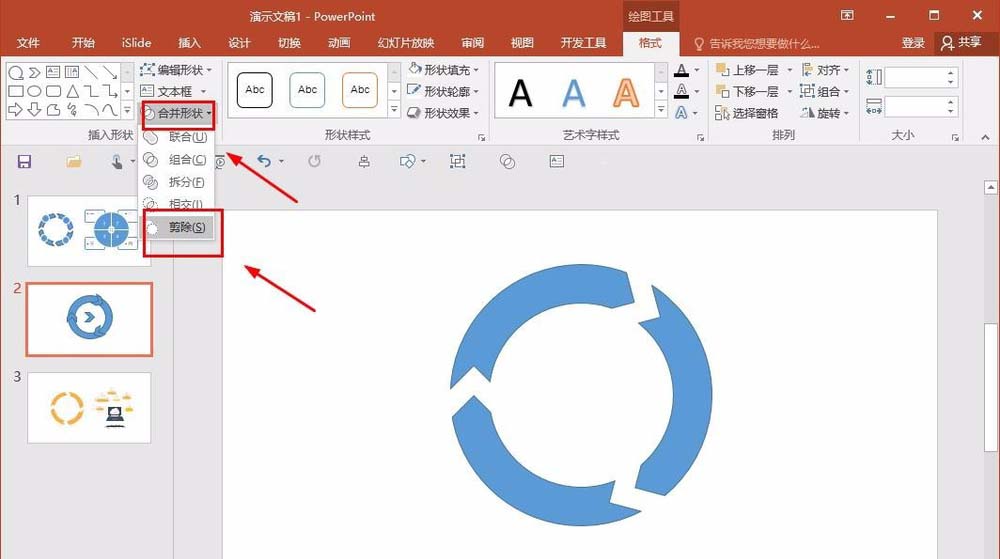Select the orange A WordArt style
This screenshot has width=1000, height=559.
click(x=626, y=93)
